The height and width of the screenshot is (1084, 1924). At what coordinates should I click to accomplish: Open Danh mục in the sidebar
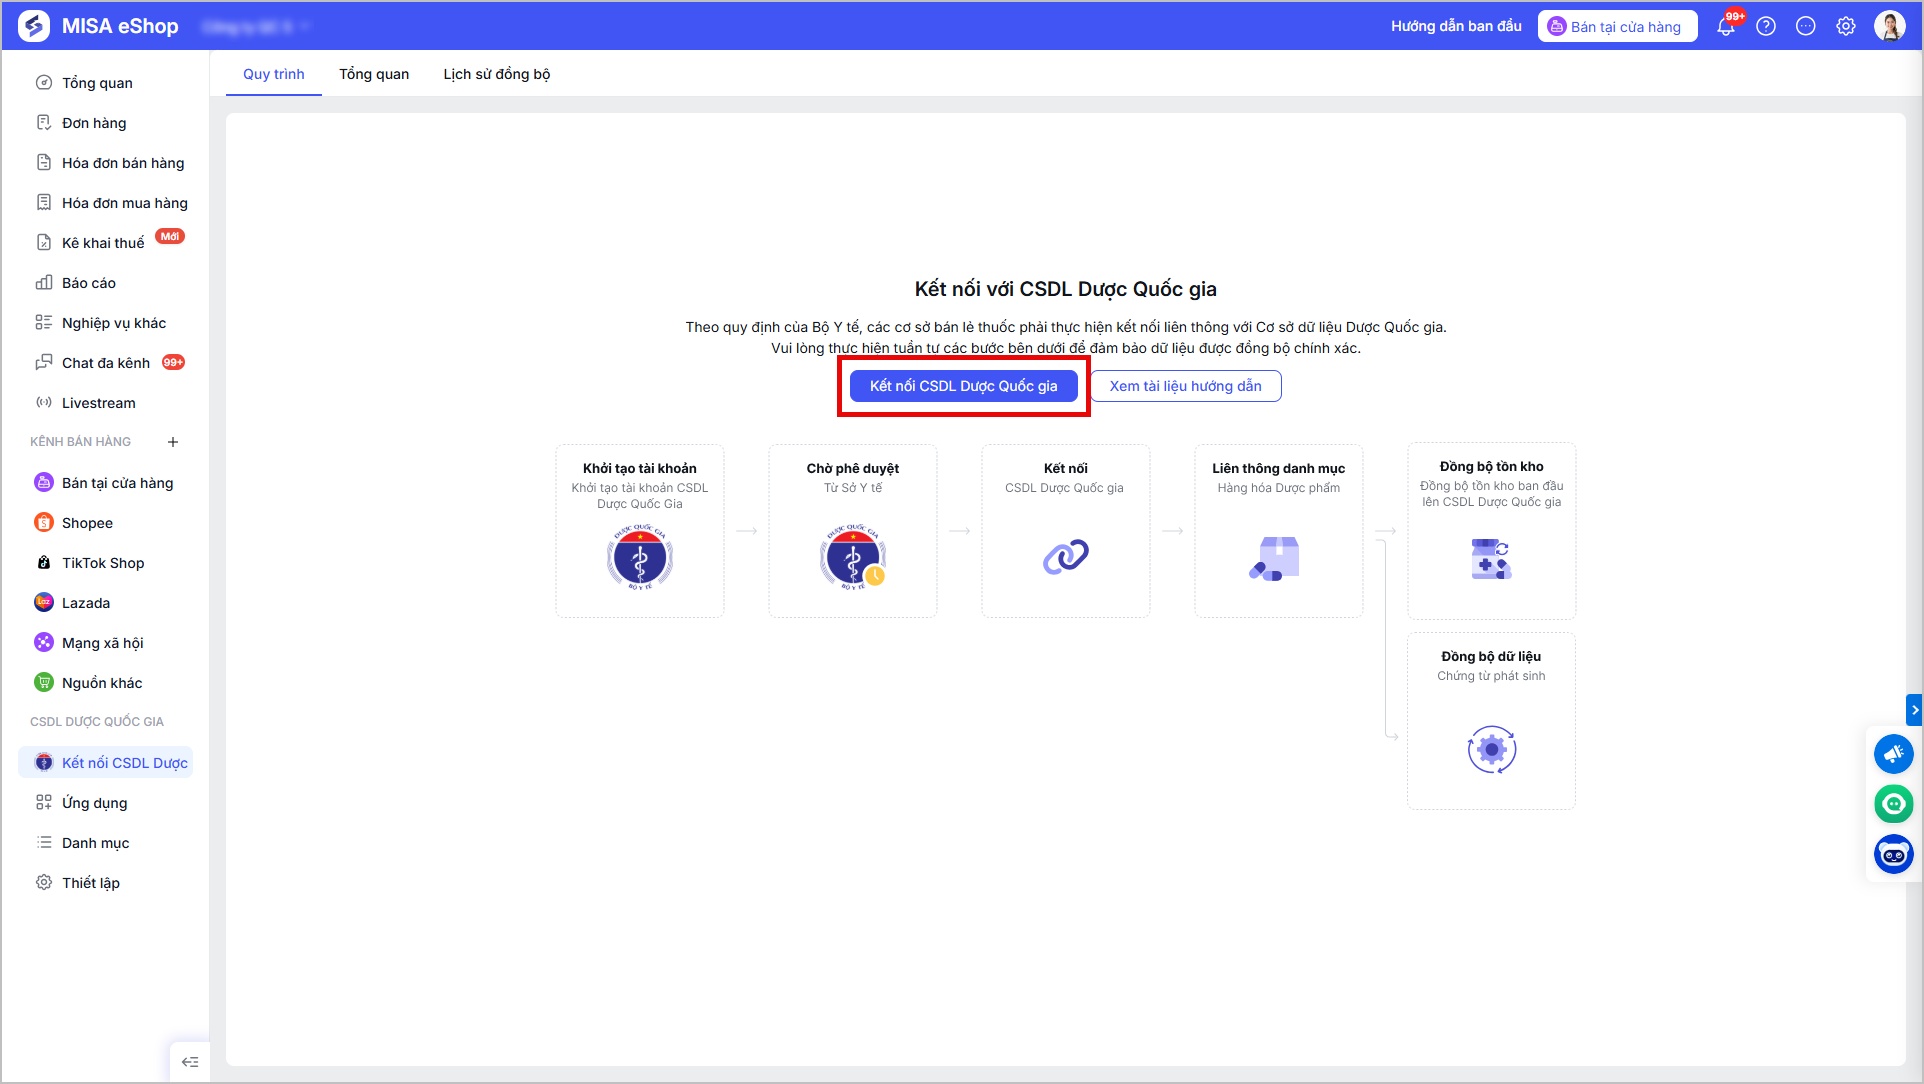coord(105,843)
